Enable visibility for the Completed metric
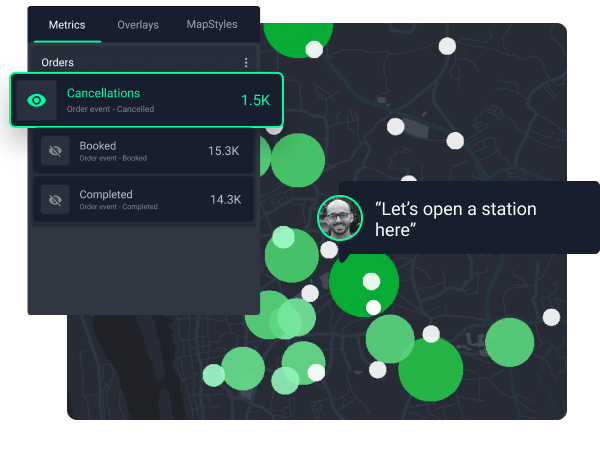 pos(55,200)
